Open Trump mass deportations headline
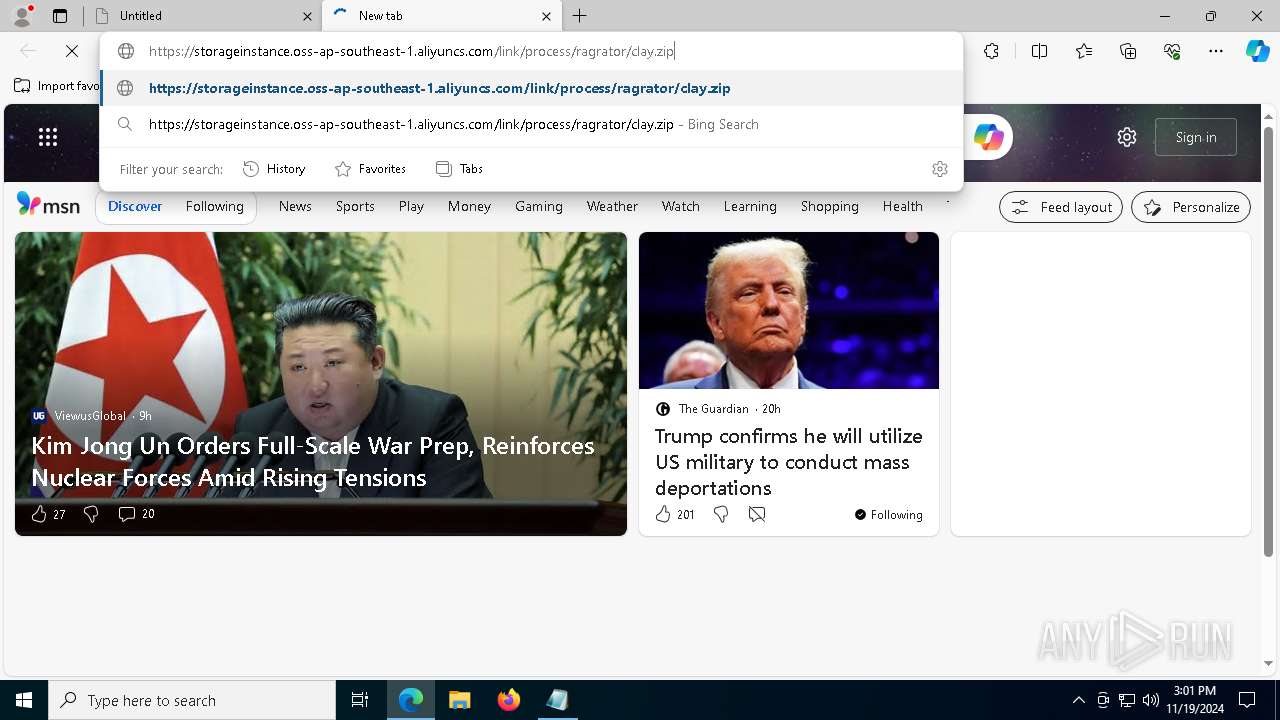Viewport: 1280px width, 720px height. [x=789, y=462]
